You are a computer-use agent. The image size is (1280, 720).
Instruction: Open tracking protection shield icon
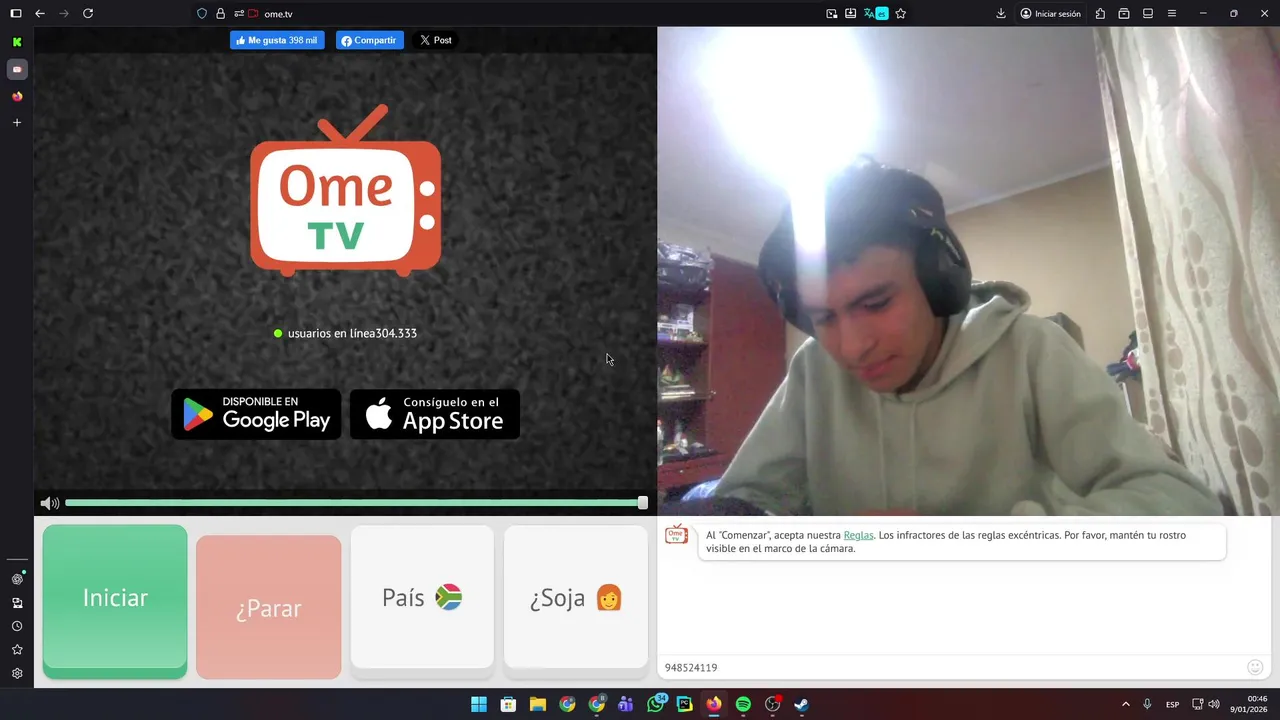coord(202,14)
